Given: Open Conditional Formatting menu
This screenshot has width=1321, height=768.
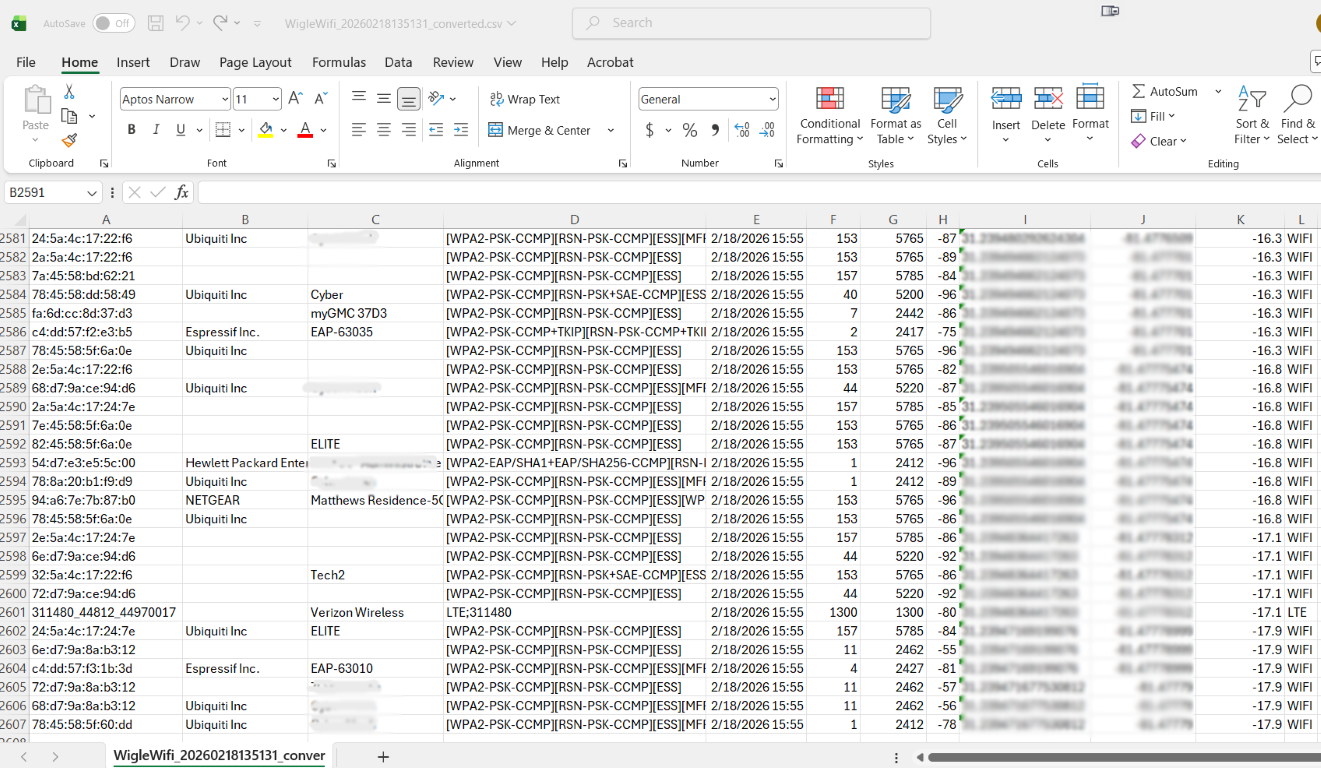Looking at the screenshot, I should click(830, 115).
